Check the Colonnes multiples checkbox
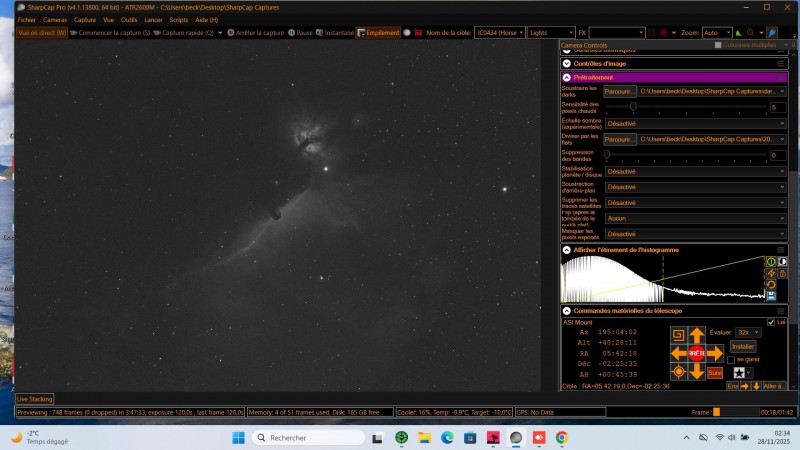The height and width of the screenshot is (450, 800). pos(718,45)
